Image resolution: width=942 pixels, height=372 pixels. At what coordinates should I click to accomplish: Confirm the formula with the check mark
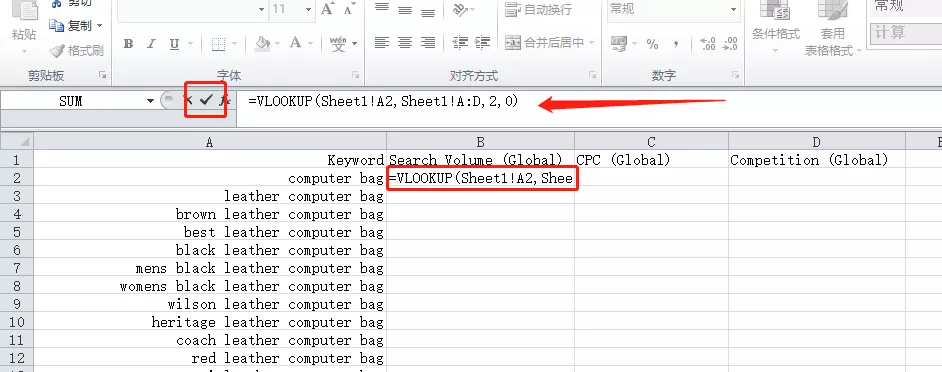coord(206,101)
